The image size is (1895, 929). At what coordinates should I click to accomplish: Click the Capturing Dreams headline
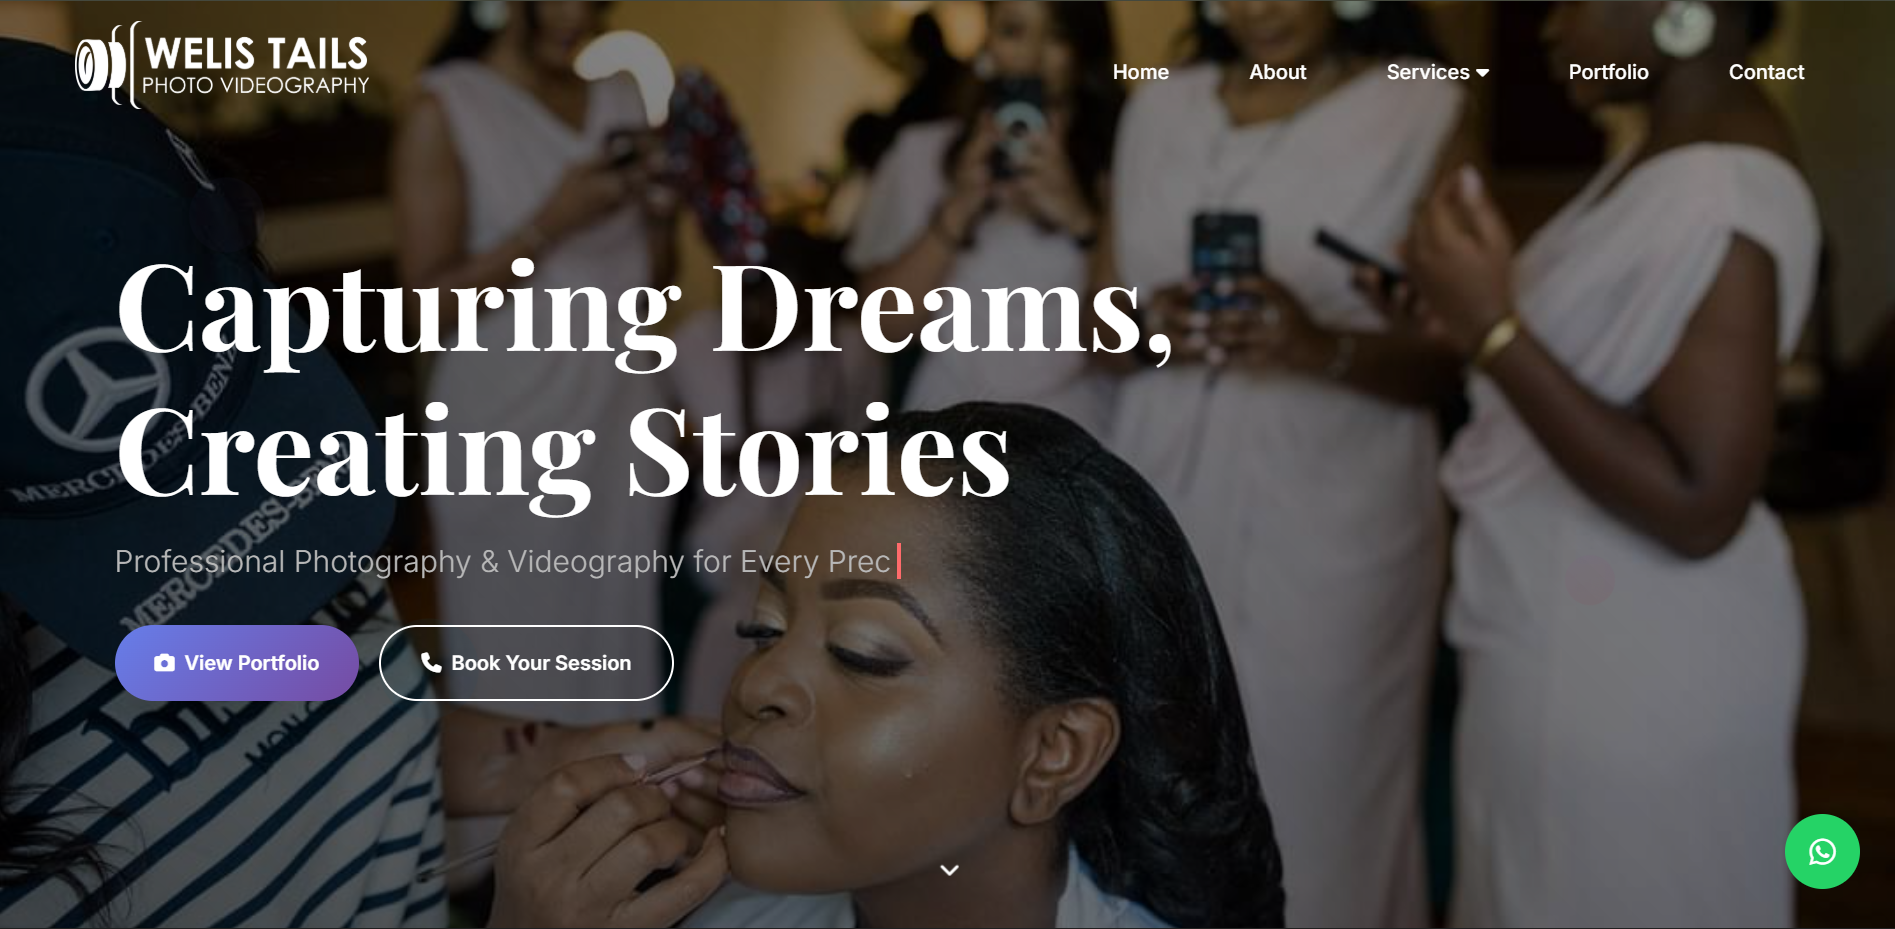pos(645,310)
